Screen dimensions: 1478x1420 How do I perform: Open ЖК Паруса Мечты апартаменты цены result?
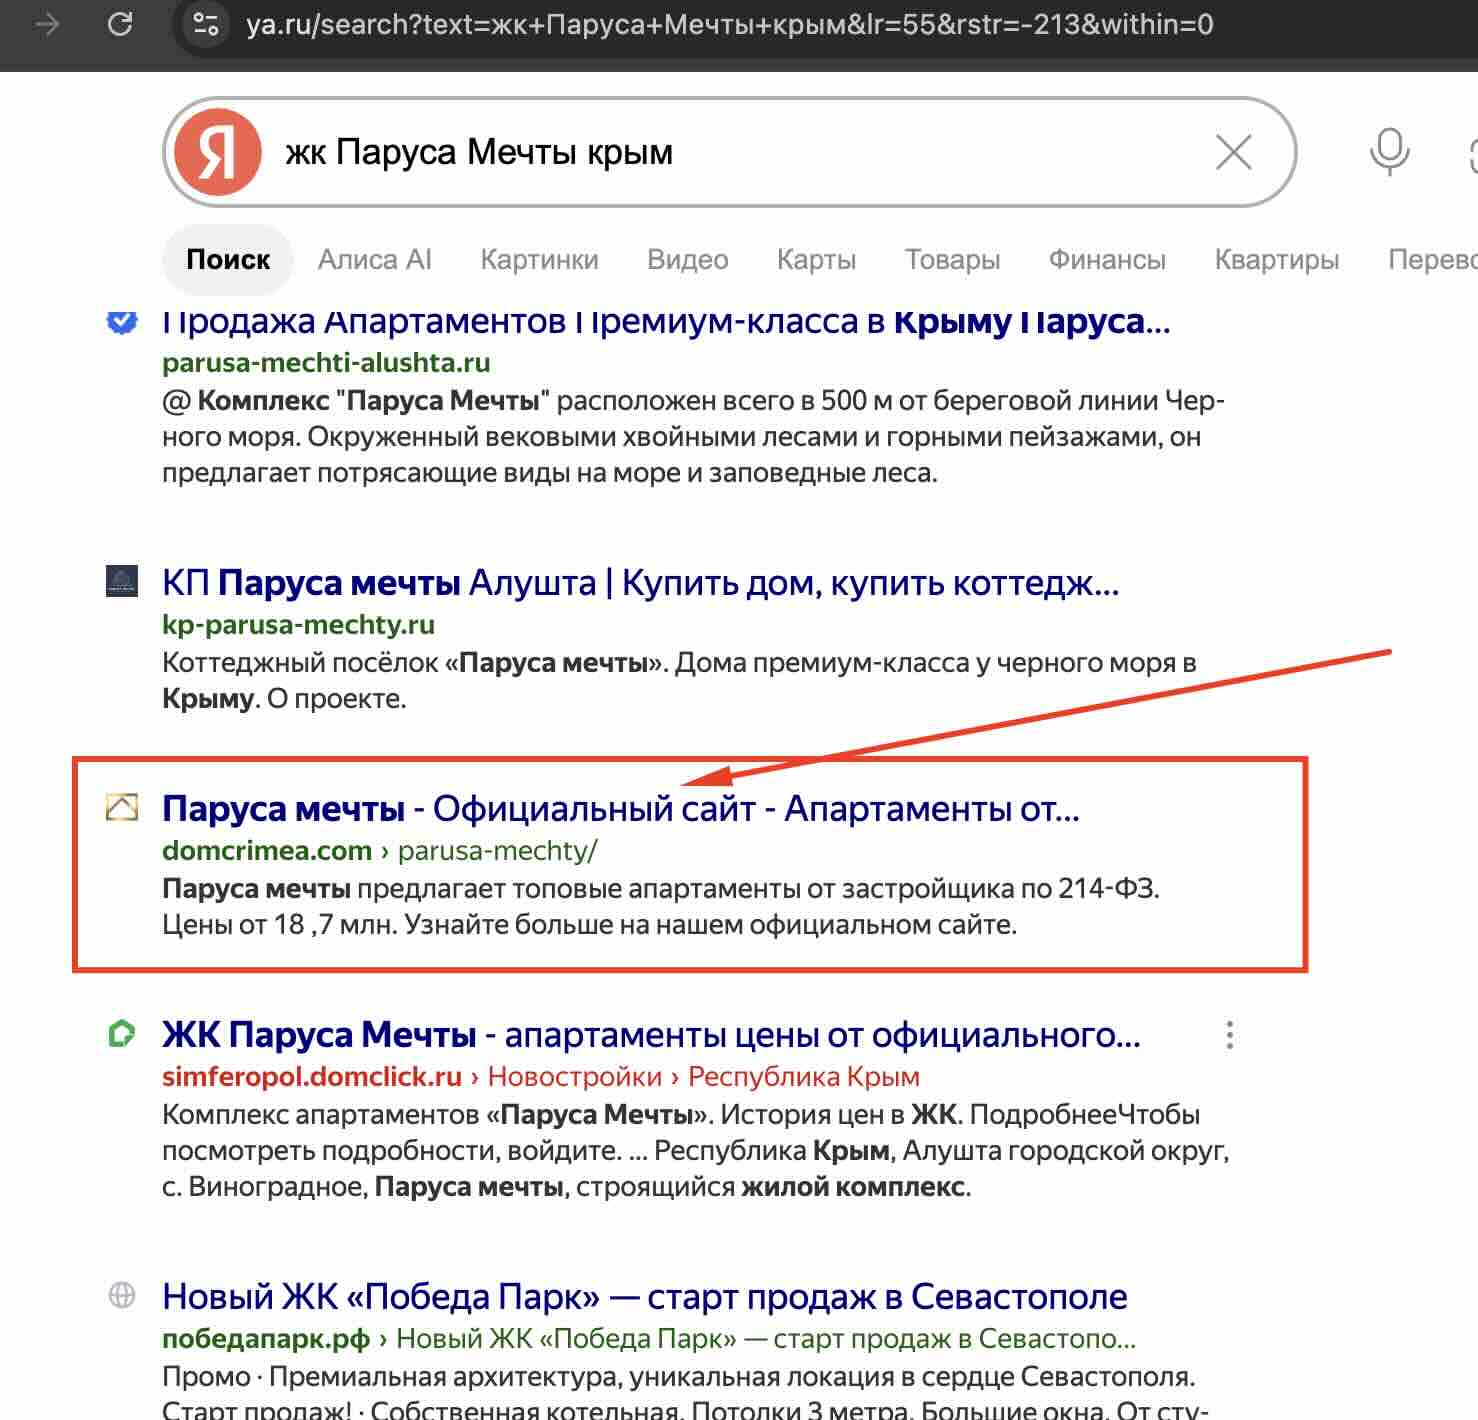651,1034
